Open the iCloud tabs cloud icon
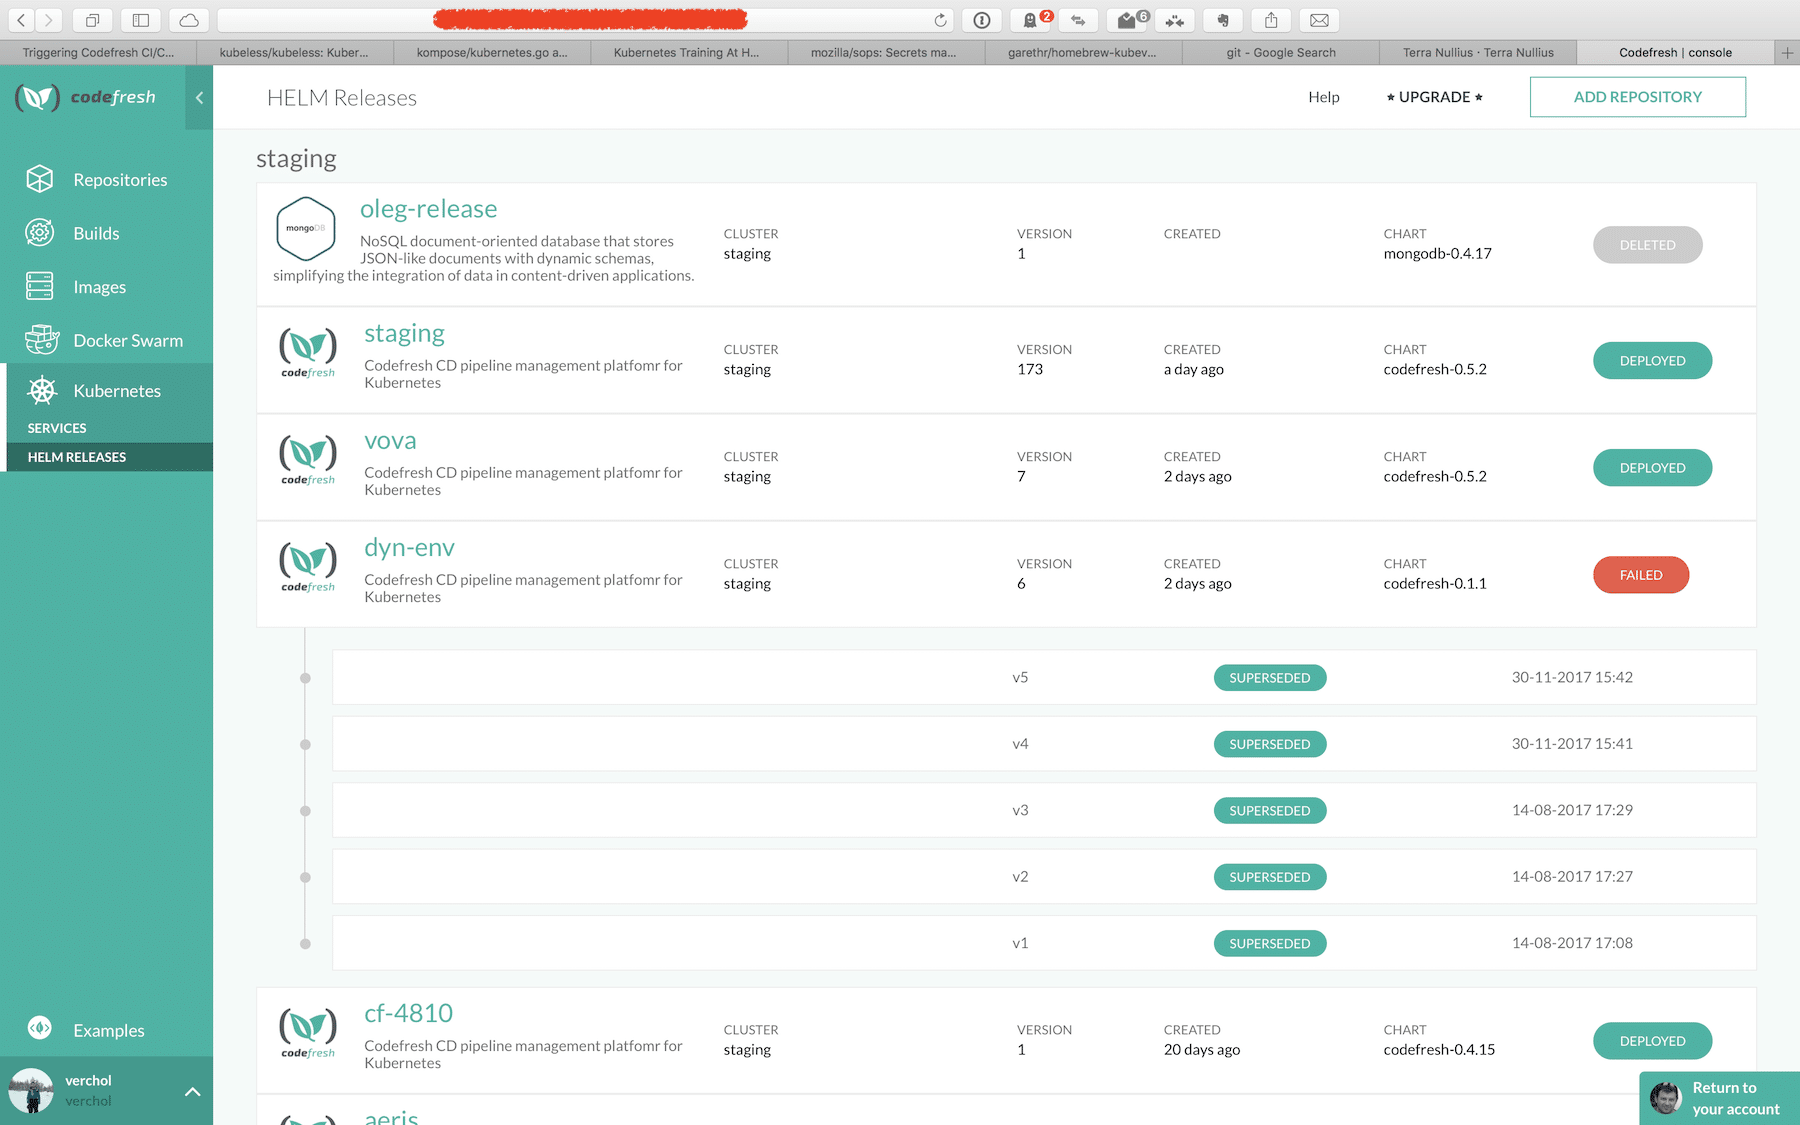 189,20
